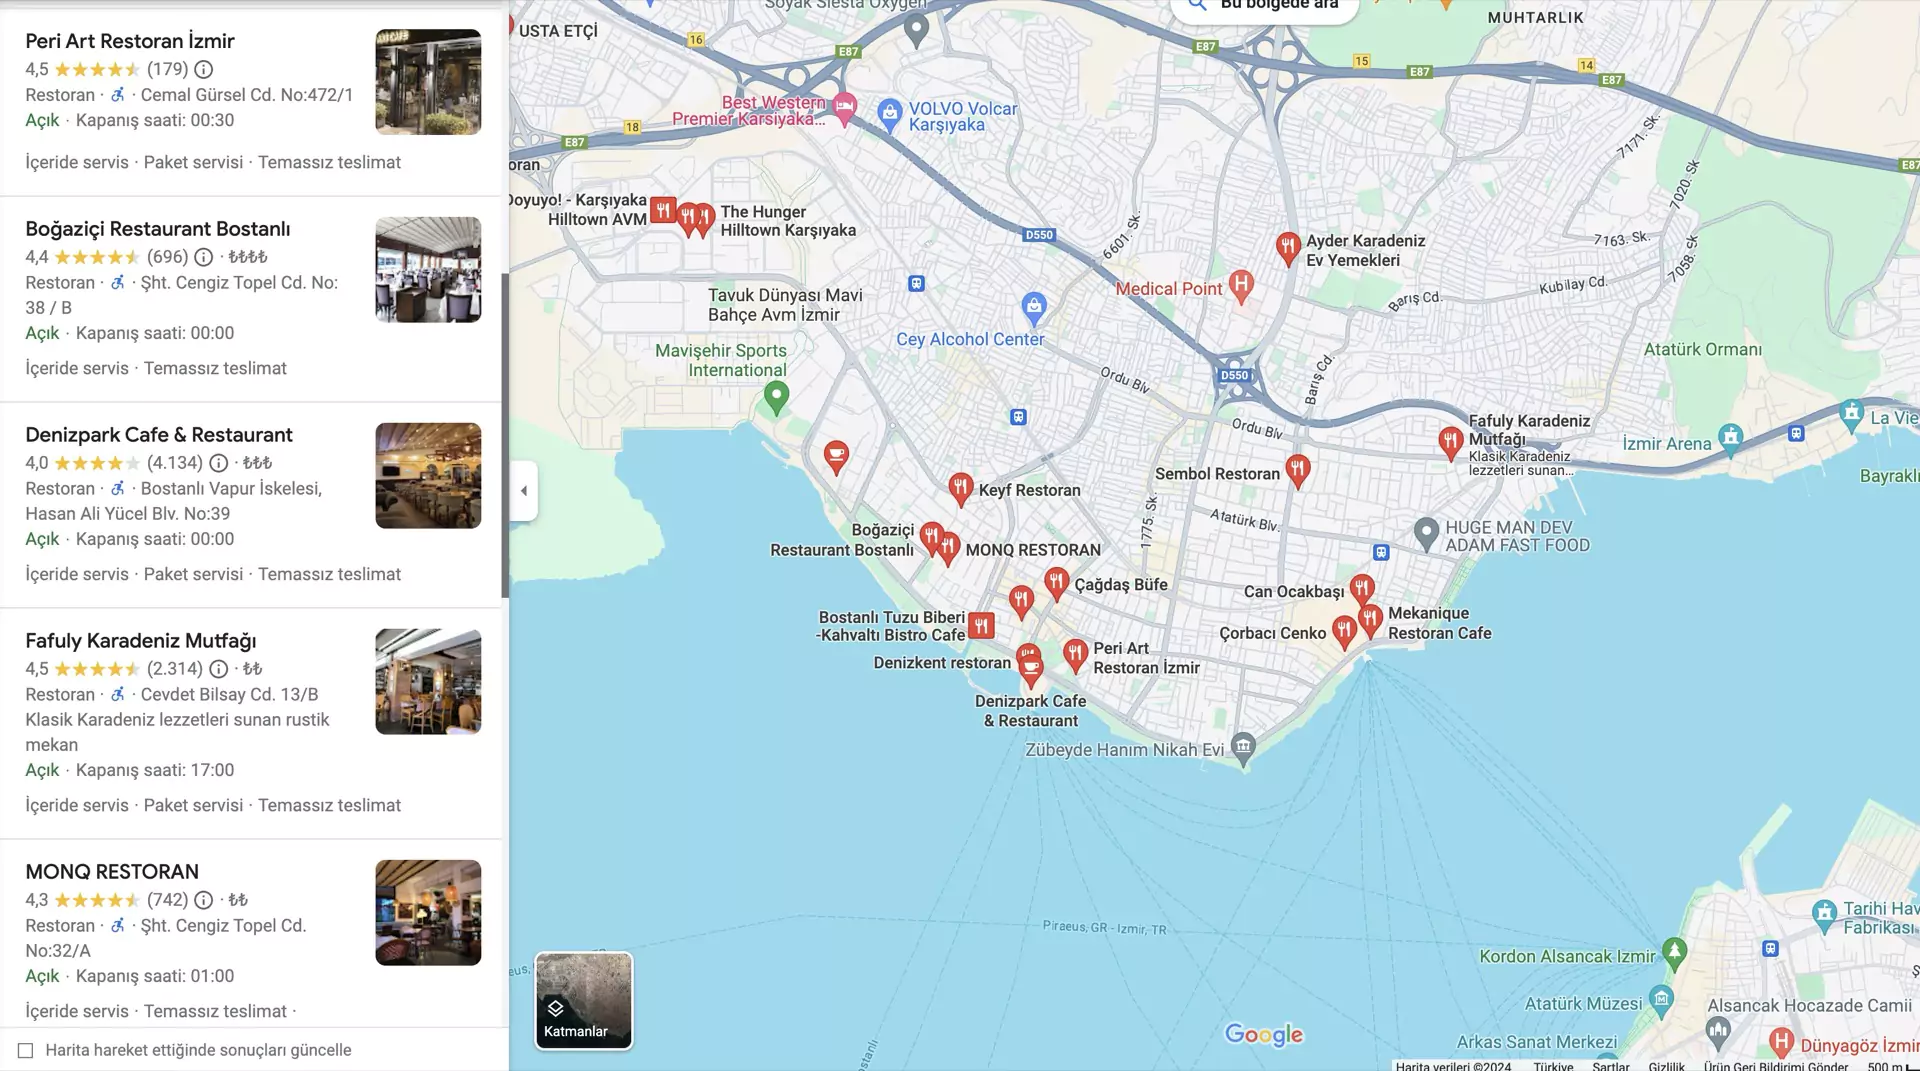
Task: Select the Sembol Restoran map pin
Action: click(1298, 470)
